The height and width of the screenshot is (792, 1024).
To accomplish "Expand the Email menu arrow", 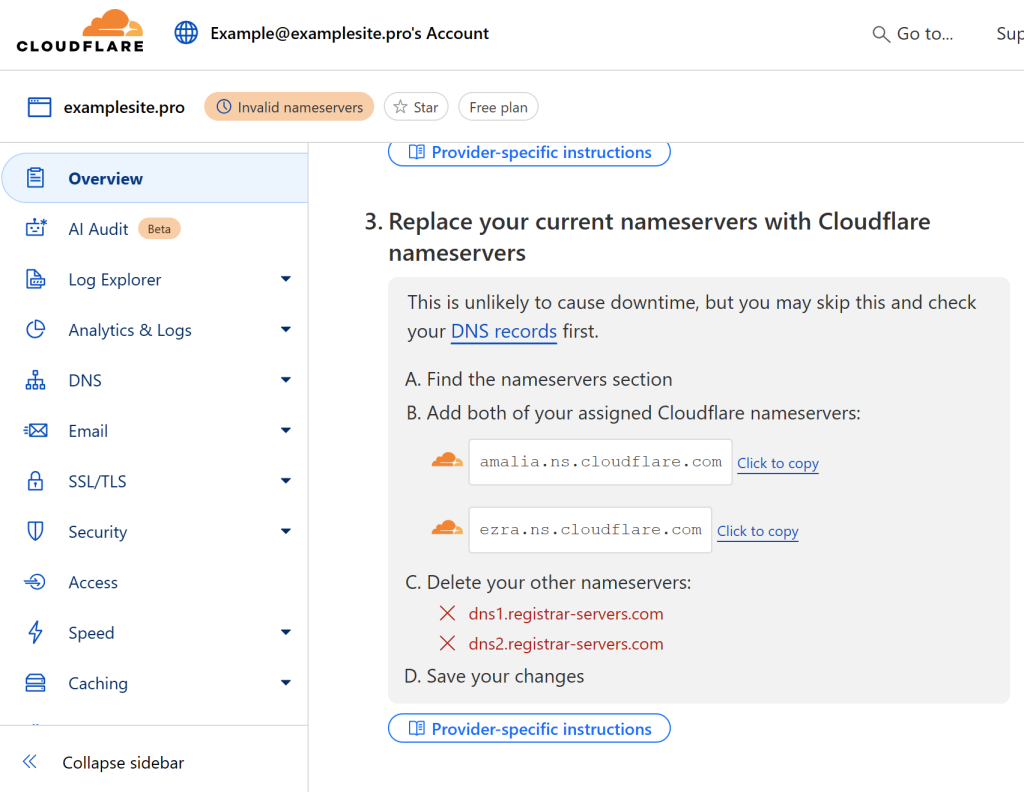I will point(286,431).
